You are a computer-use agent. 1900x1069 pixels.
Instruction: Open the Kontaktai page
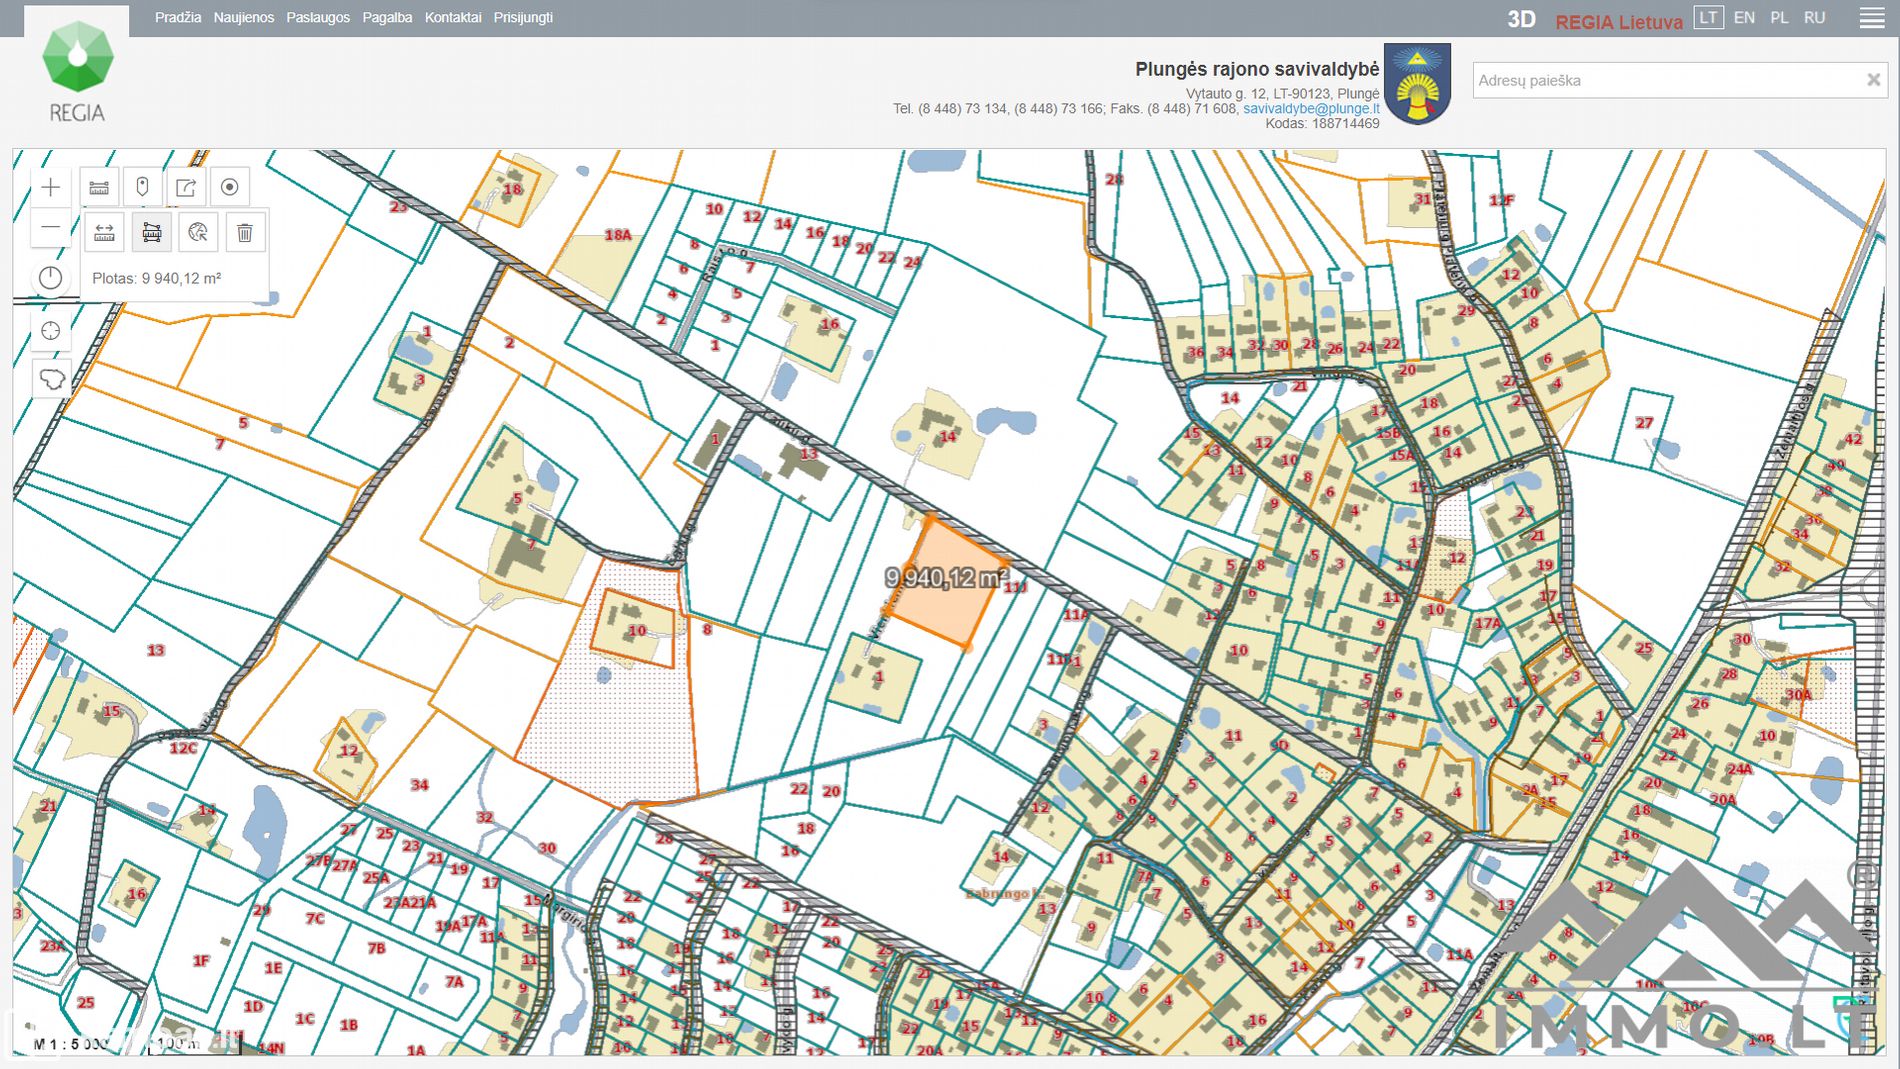452,18
